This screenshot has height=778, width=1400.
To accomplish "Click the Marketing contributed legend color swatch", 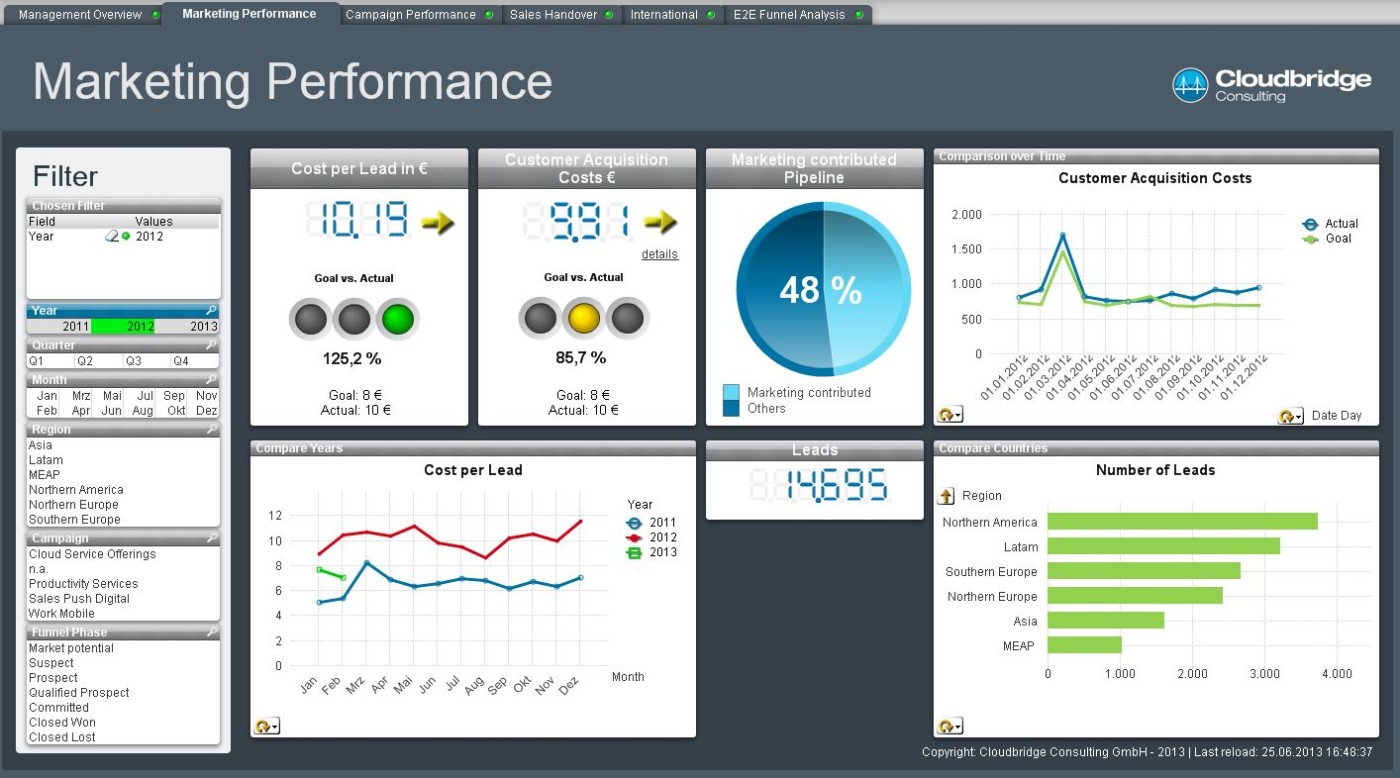I will tap(731, 392).
